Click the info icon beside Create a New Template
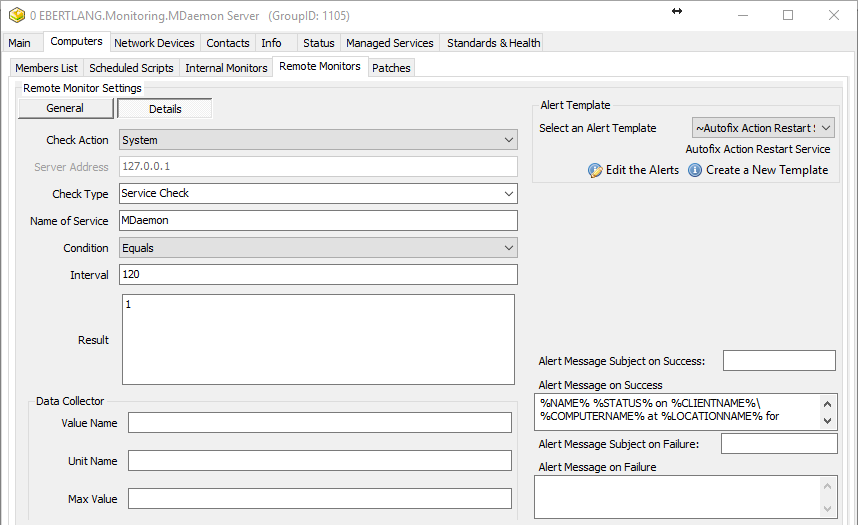The height and width of the screenshot is (525, 858). point(695,170)
